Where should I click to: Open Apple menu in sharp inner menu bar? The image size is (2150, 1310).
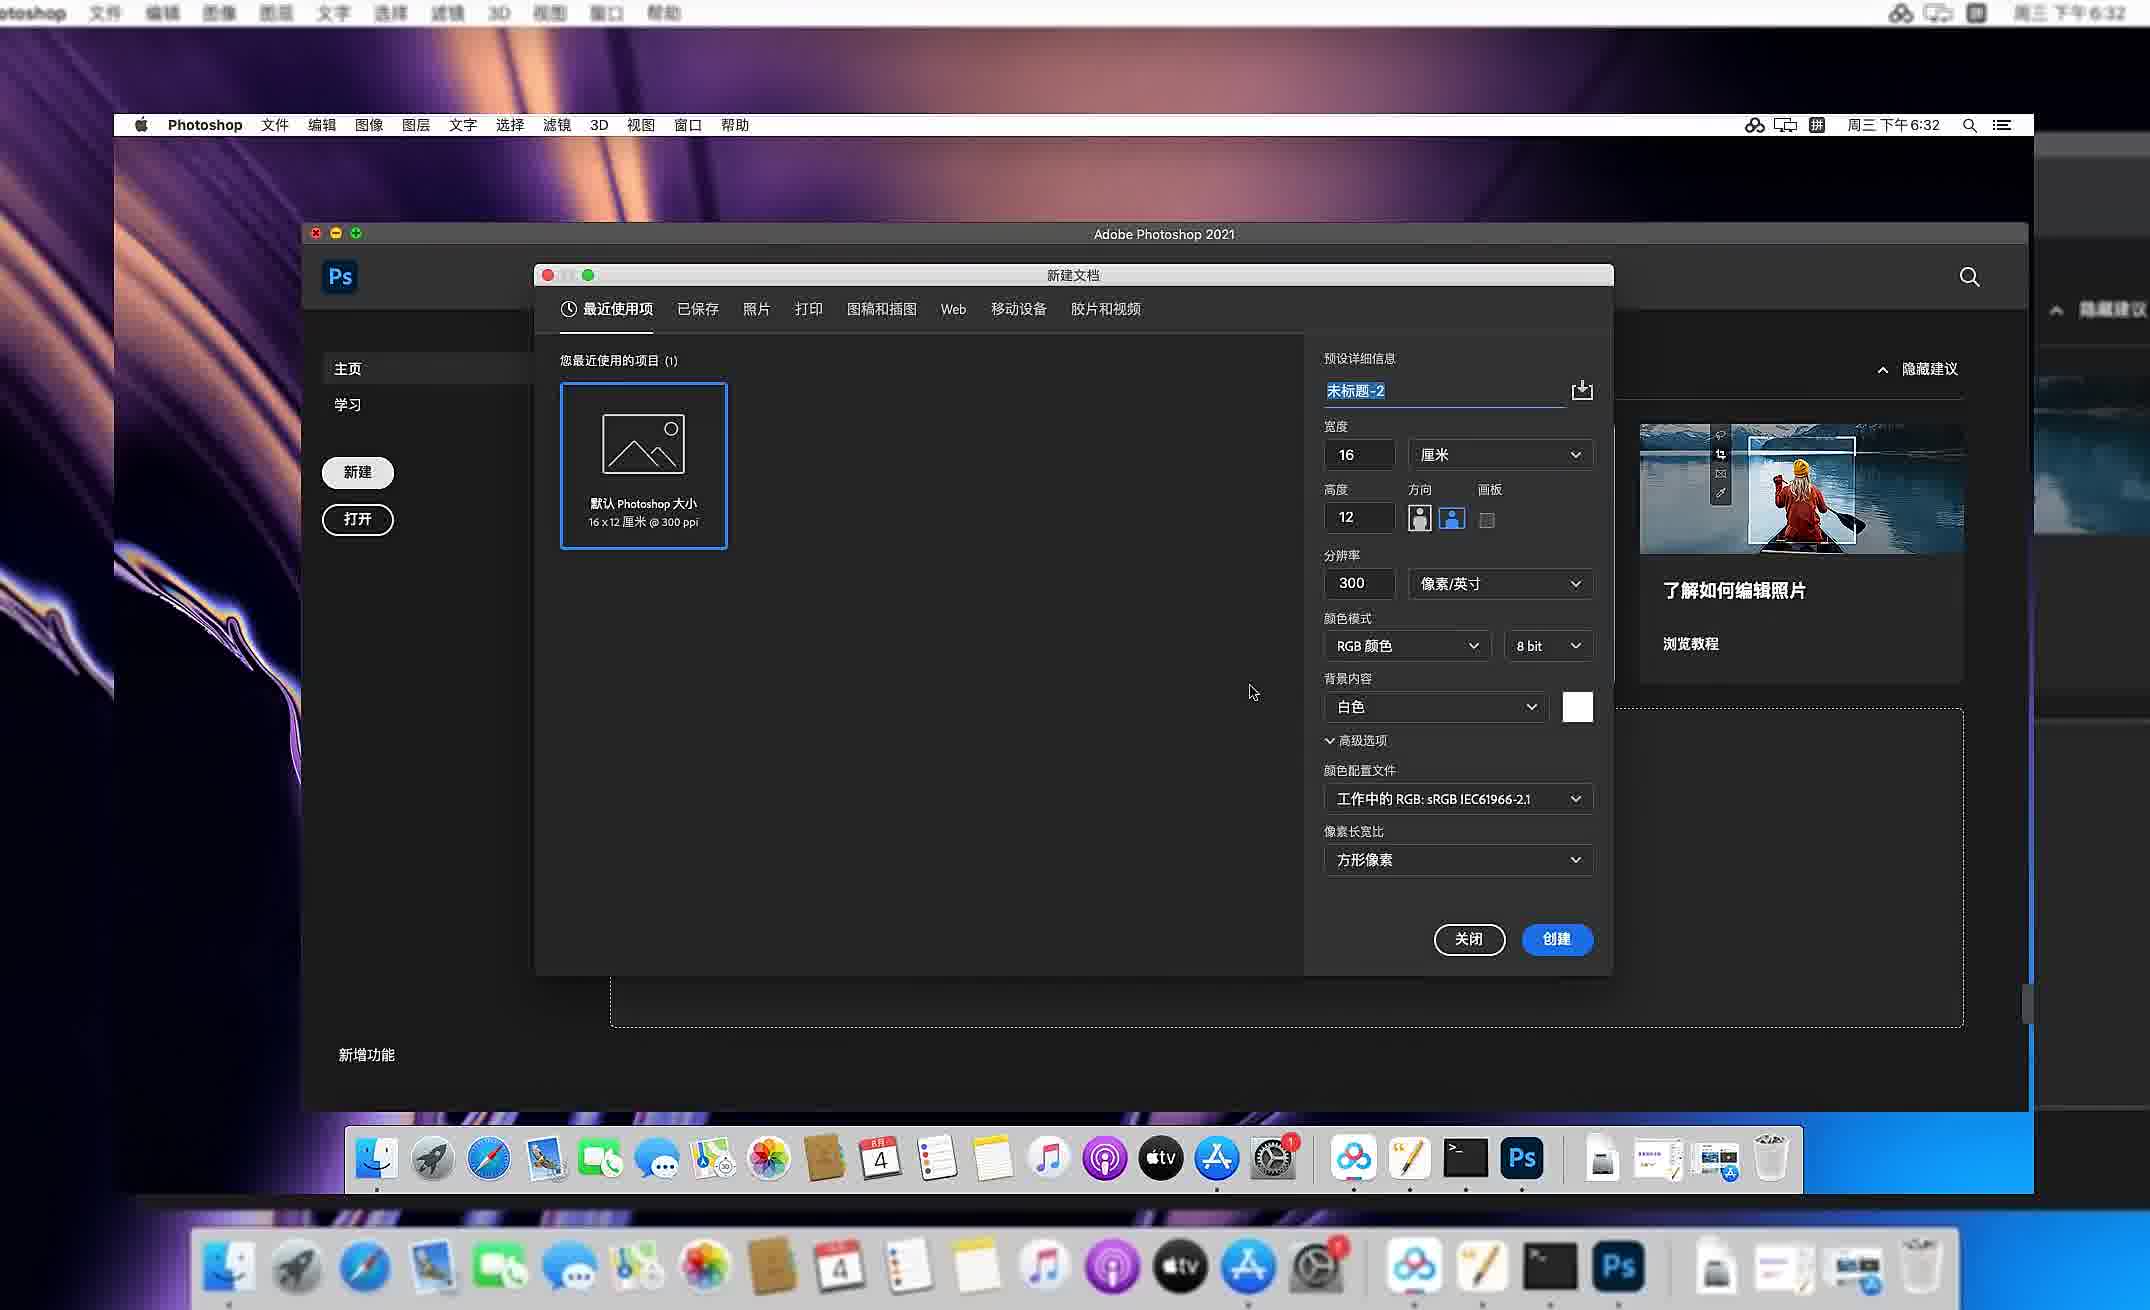141,125
